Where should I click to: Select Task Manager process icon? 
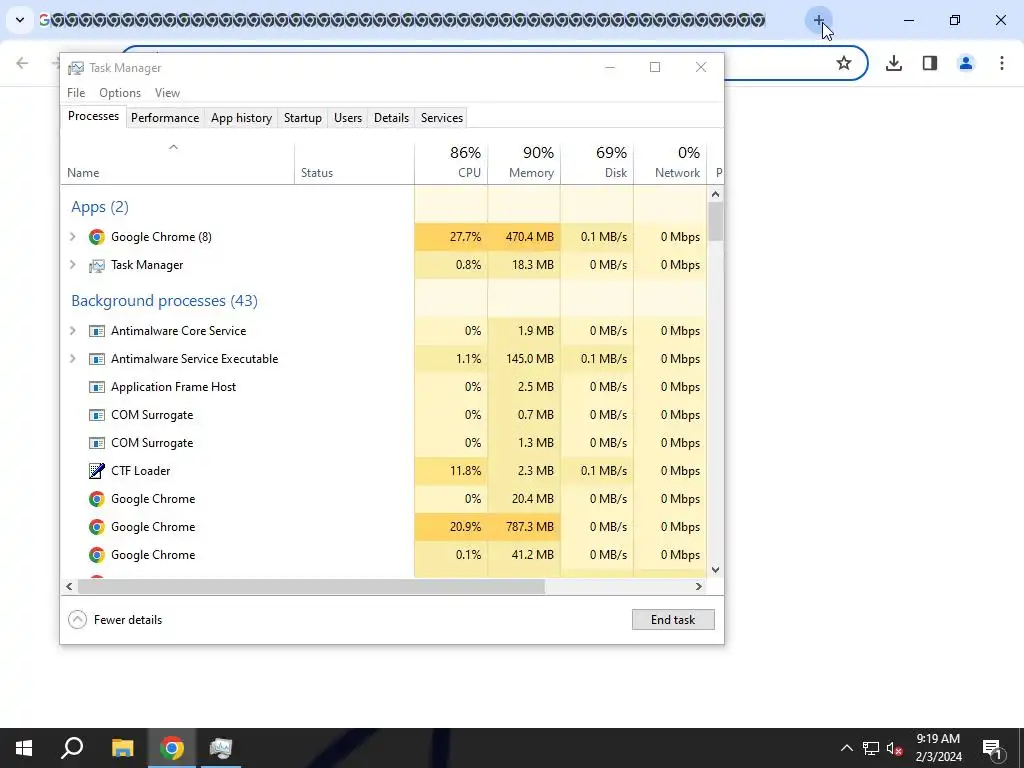click(97, 265)
